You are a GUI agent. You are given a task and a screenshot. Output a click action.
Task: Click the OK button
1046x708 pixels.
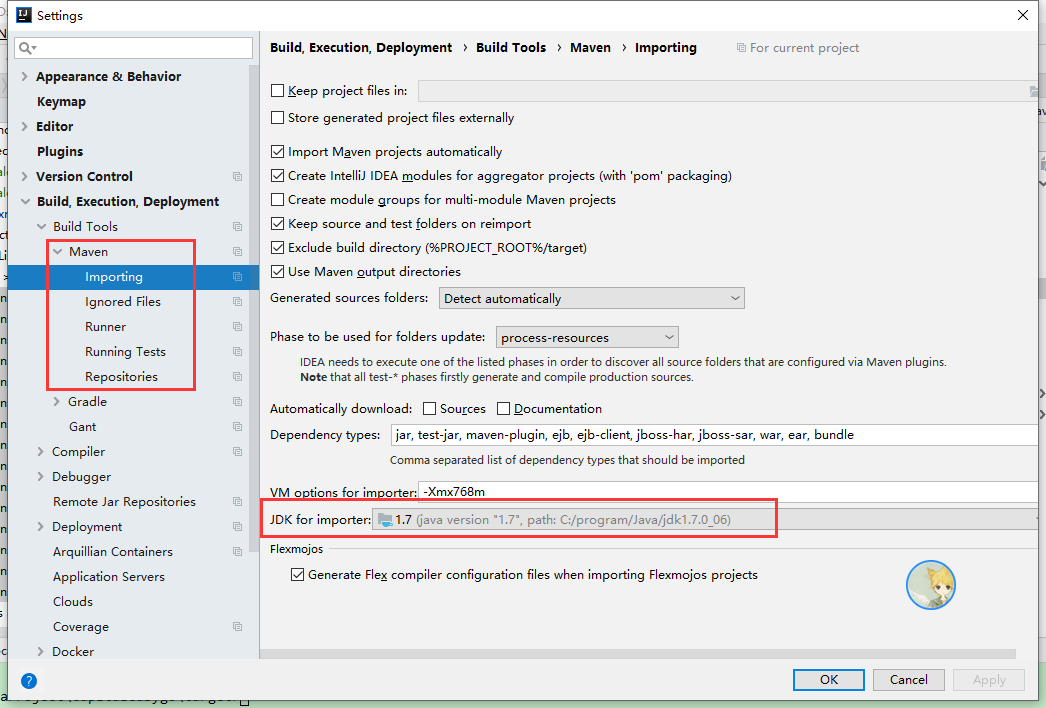click(x=828, y=679)
